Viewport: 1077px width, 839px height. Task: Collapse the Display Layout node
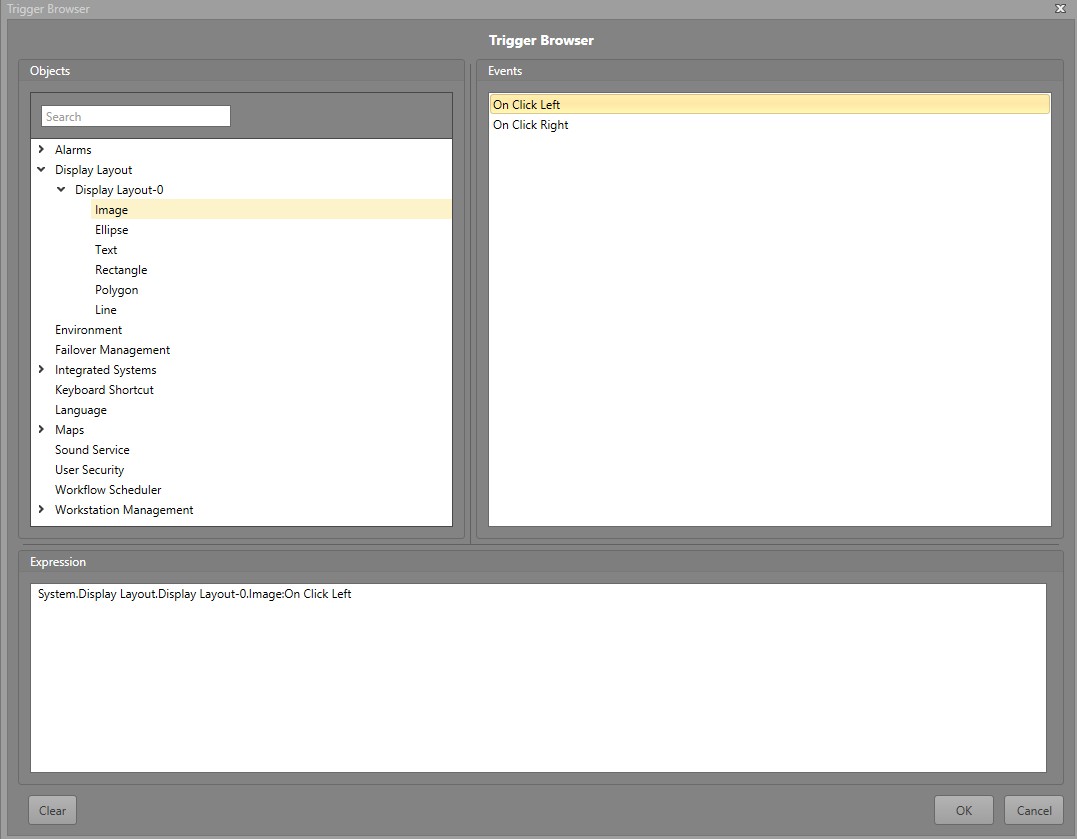pyautogui.click(x=41, y=169)
